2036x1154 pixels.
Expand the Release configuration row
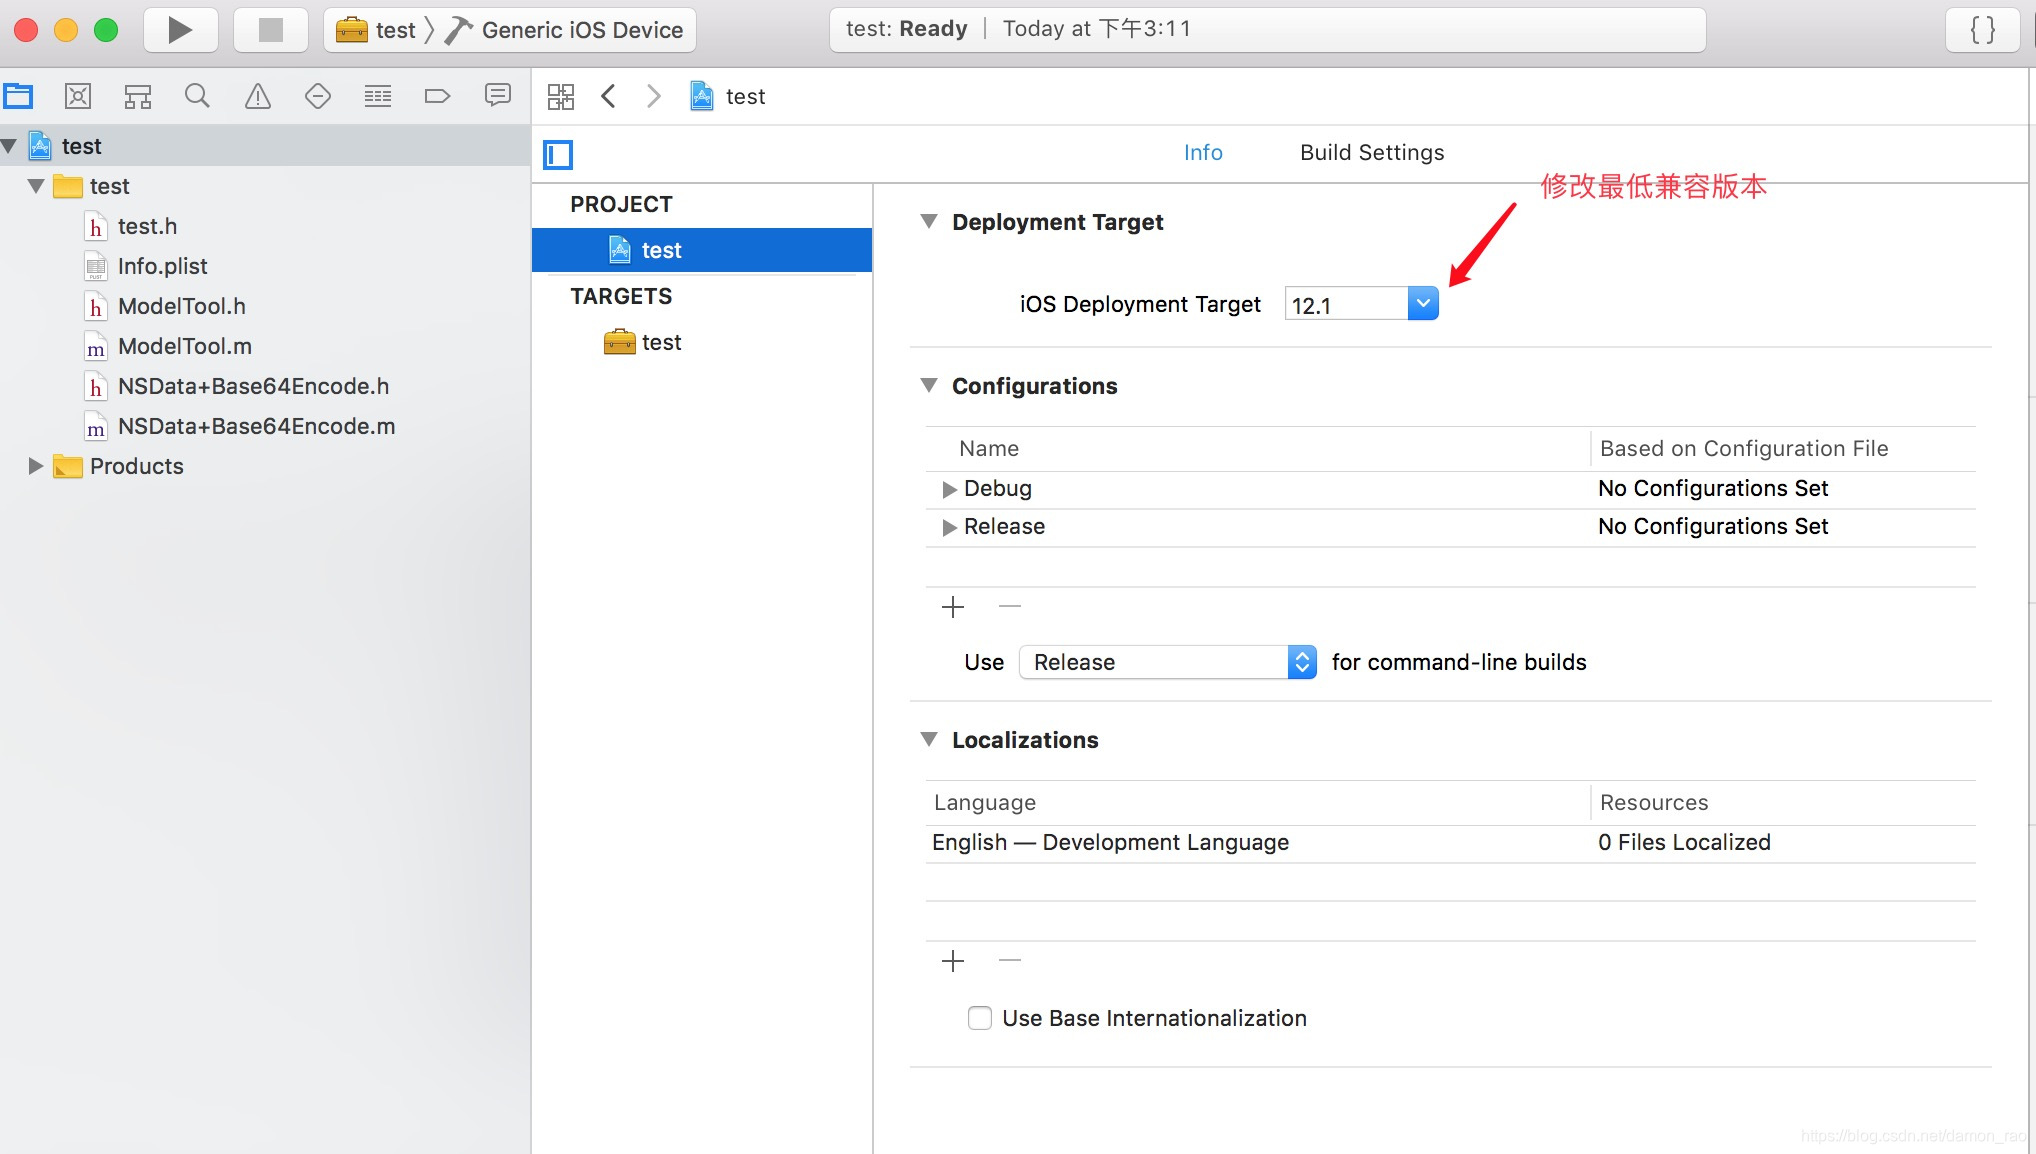coord(949,527)
